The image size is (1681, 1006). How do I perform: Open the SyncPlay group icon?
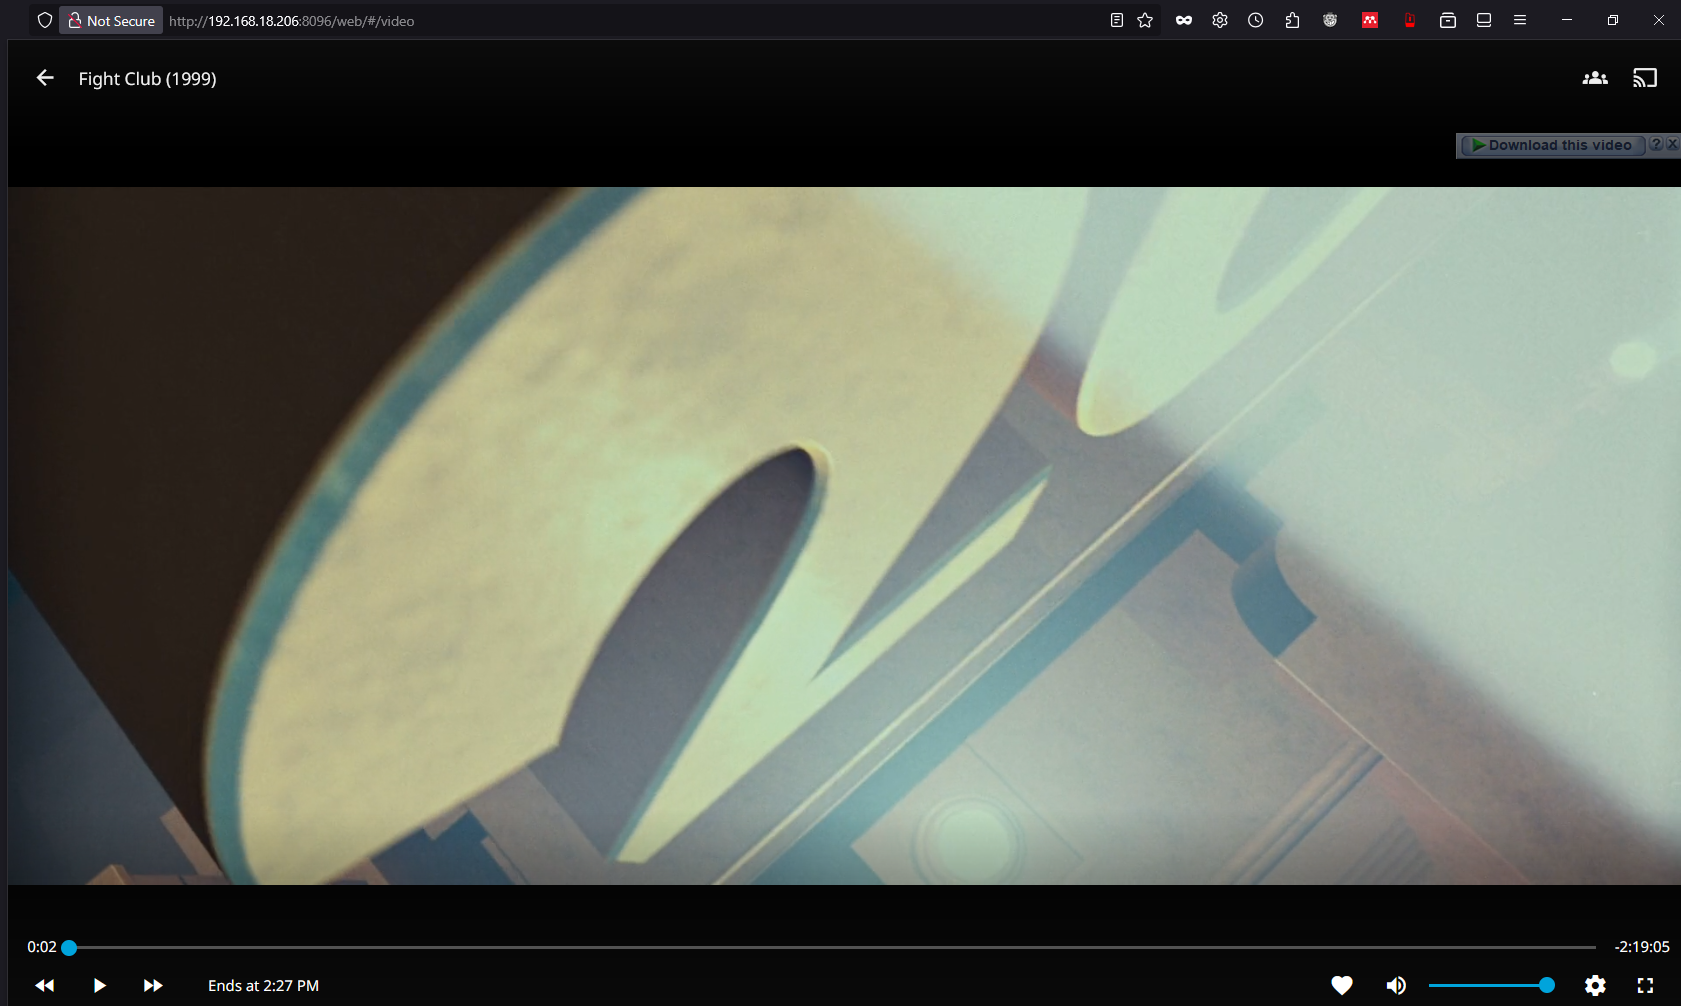click(1595, 78)
